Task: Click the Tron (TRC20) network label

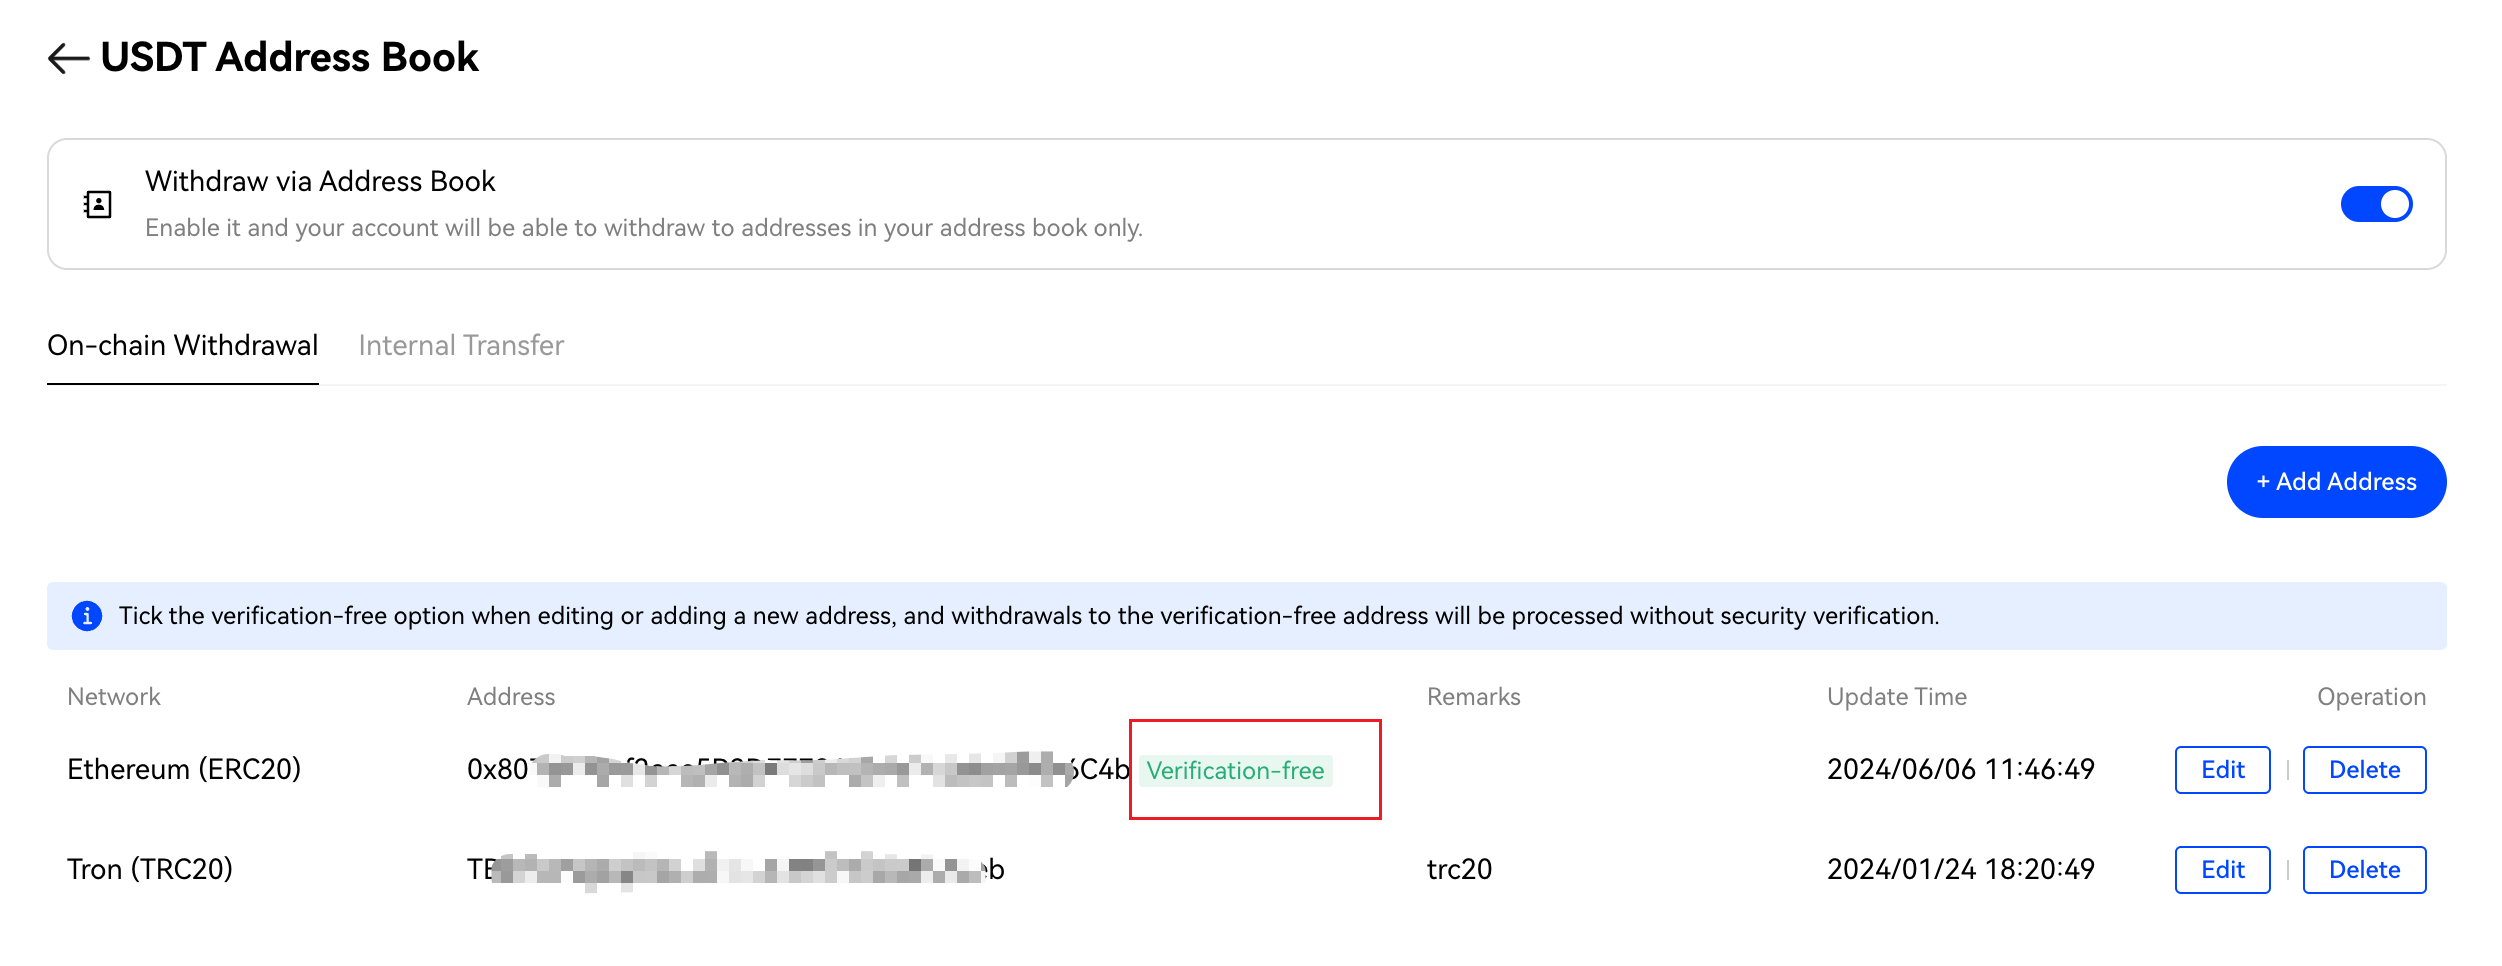Action: [150, 870]
